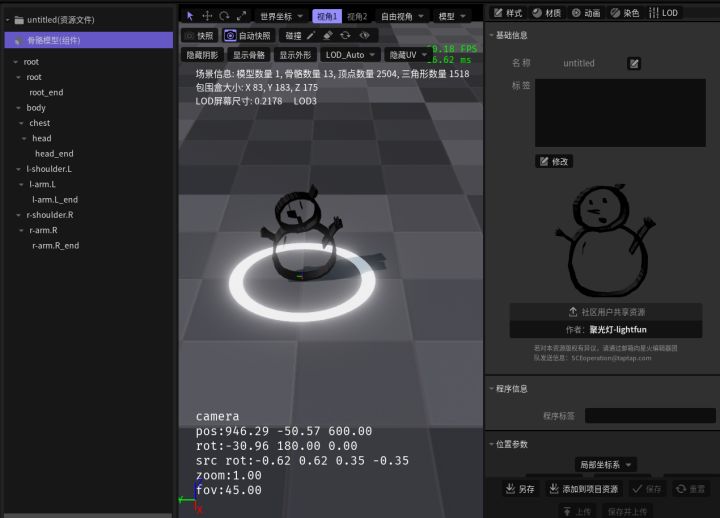720x518 pixels.
Task: Collapse the 基础信息 section
Action: 491,35
